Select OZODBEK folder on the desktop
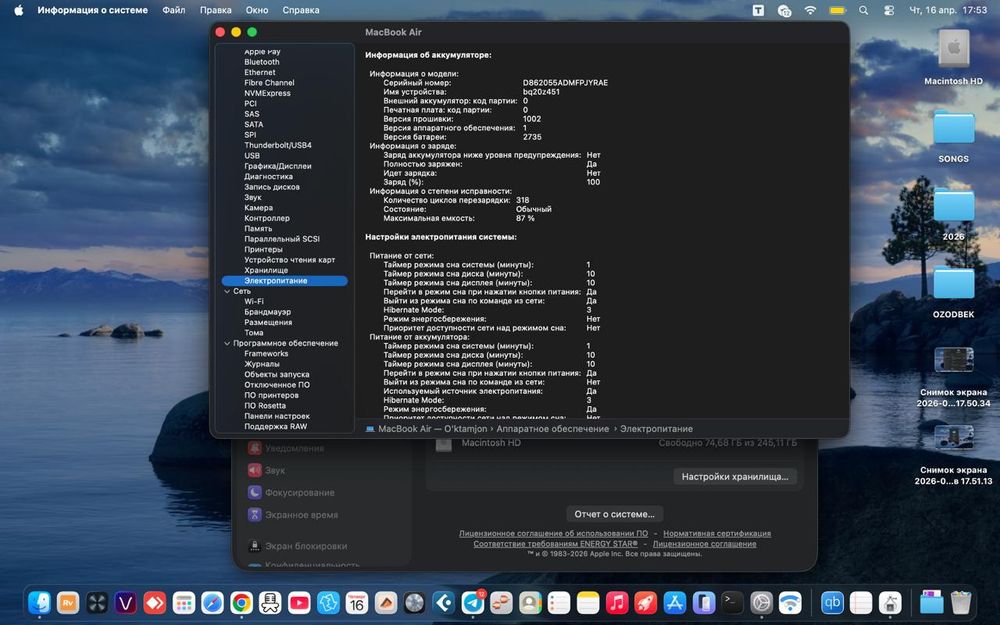 pyautogui.click(x=953, y=283)
